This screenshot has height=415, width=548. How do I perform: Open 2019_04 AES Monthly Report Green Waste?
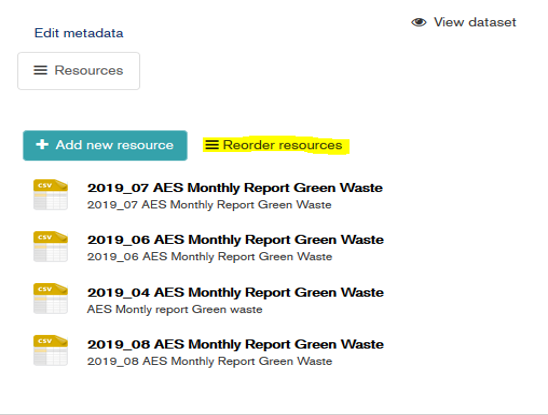coord(236,292)
